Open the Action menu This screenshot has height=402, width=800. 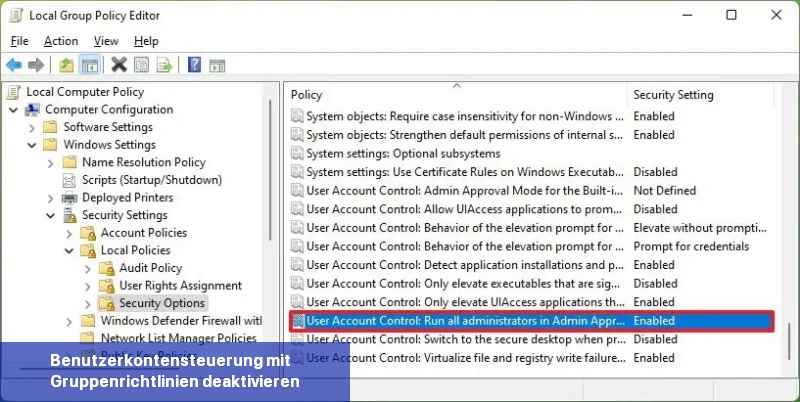(x=61, y=41)
